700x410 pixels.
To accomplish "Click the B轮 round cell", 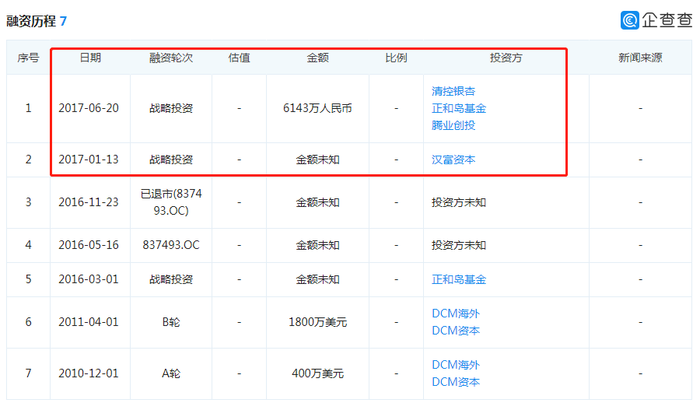I will (171, 322).
